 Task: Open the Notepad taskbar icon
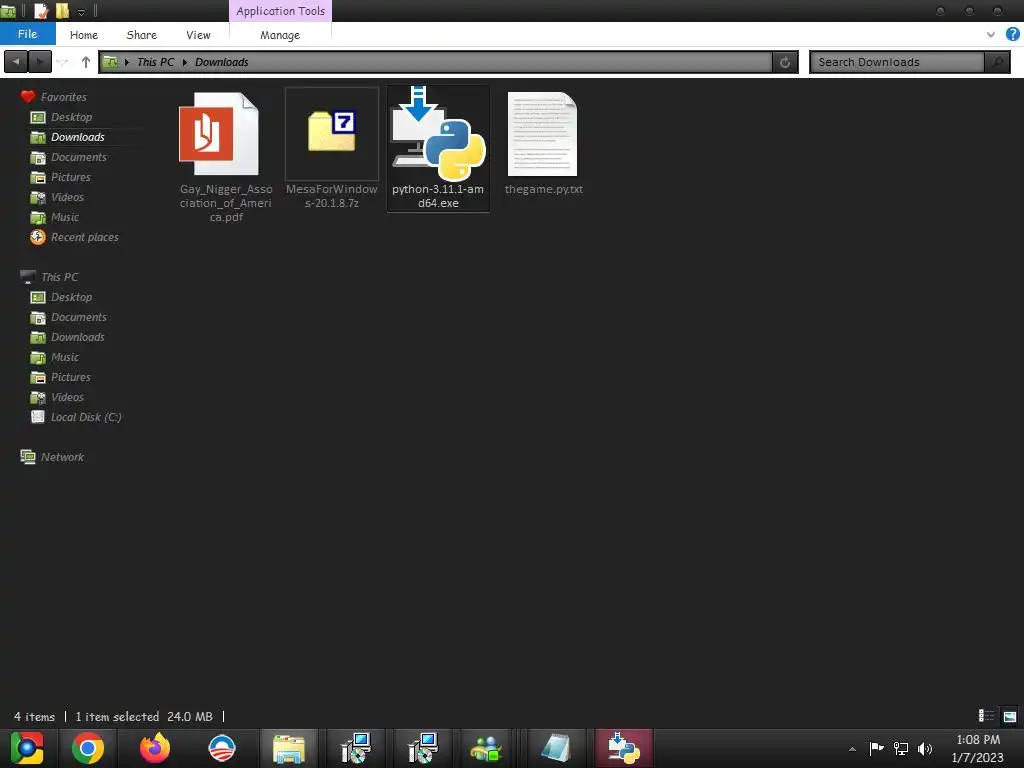(556, 748)
